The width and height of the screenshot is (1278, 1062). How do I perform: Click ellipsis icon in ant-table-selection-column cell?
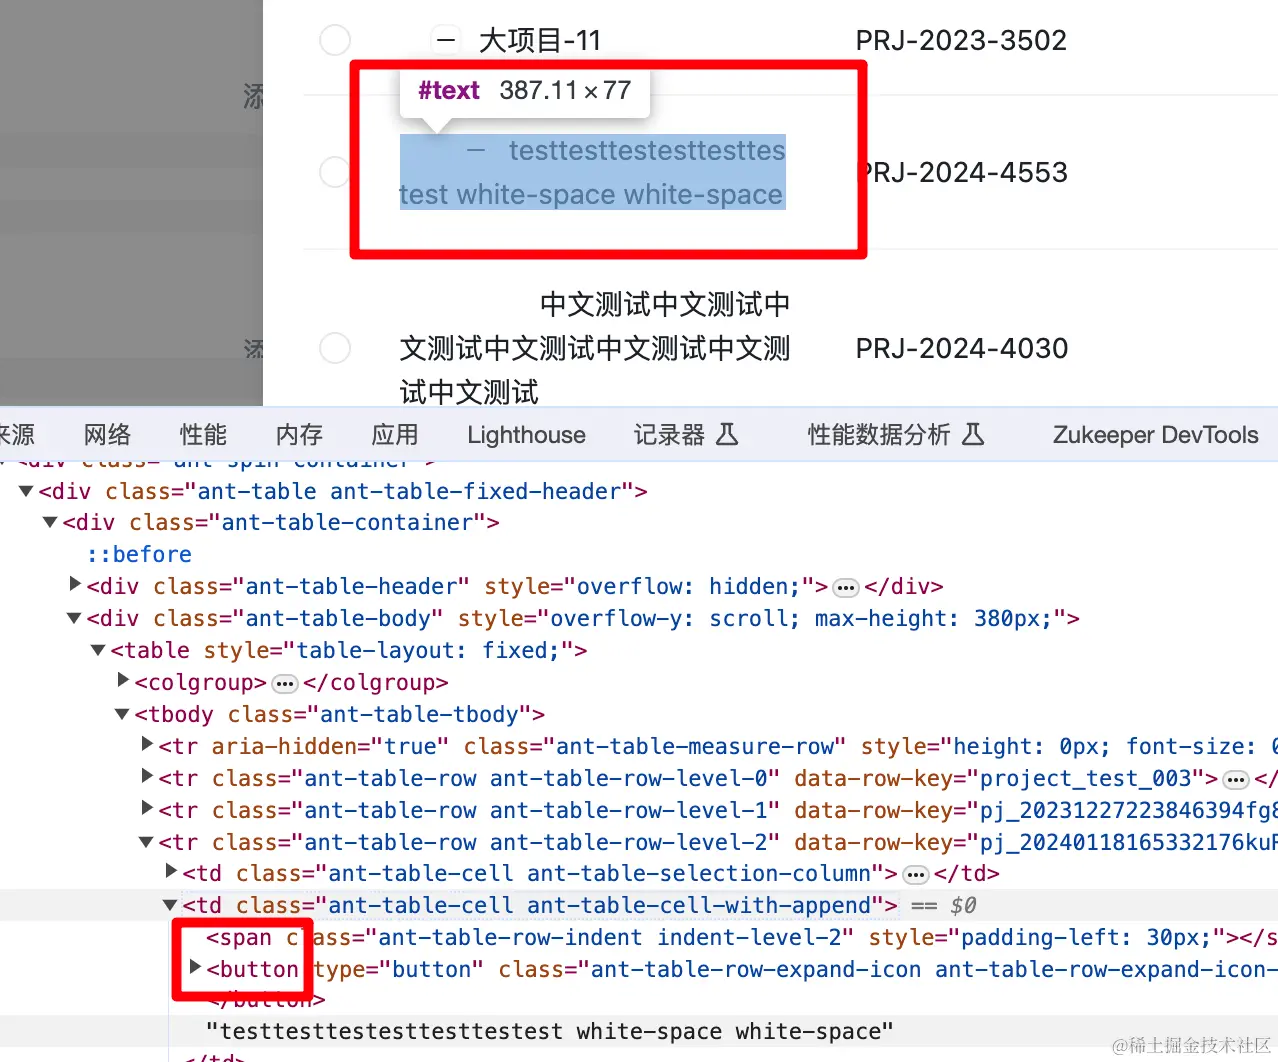pos(915,873)
